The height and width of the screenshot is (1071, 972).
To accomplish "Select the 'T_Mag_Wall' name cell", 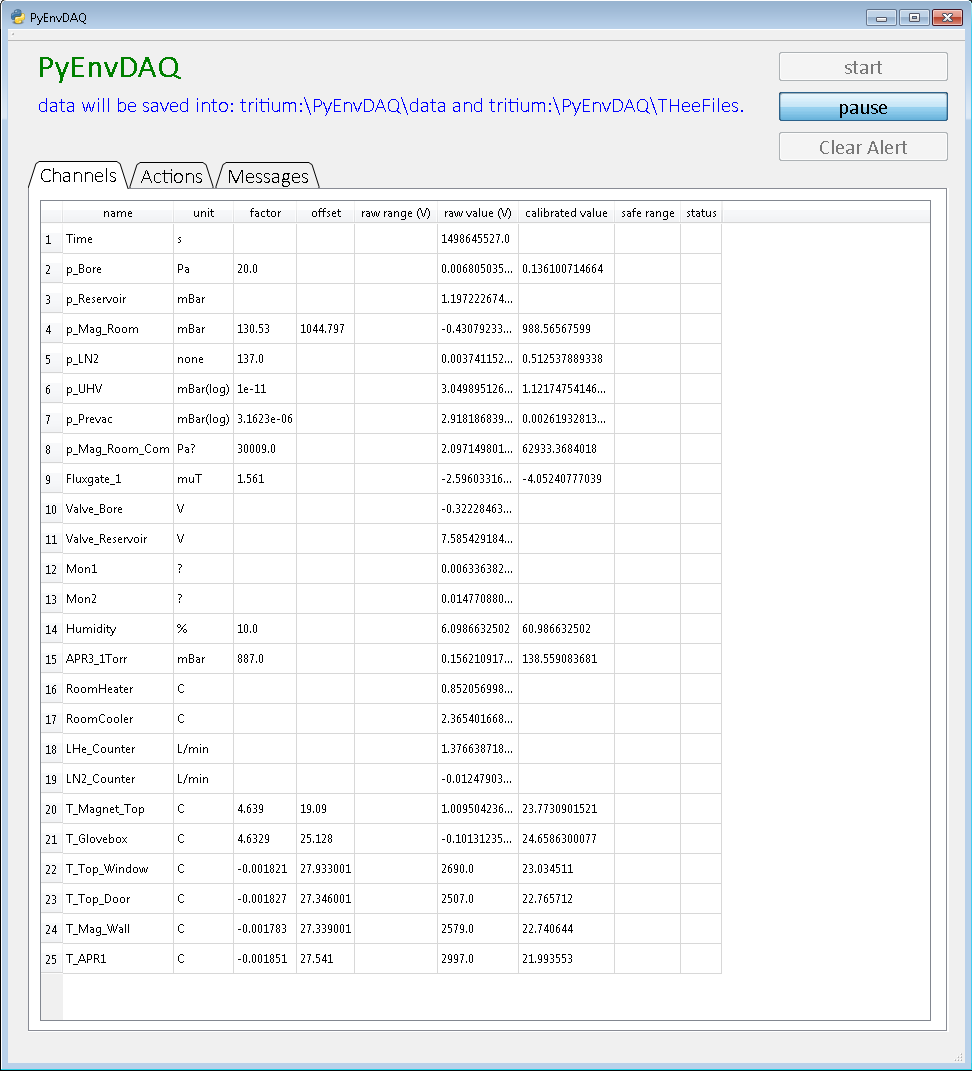I will 118,930.
